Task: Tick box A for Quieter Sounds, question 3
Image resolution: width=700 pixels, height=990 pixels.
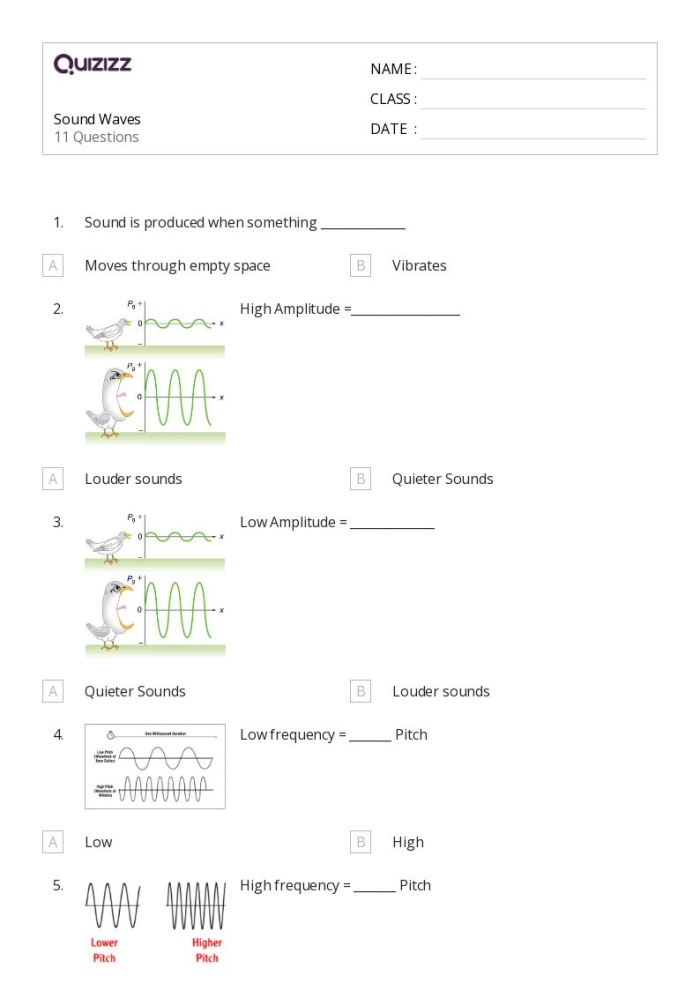Action: pos(53,691)
